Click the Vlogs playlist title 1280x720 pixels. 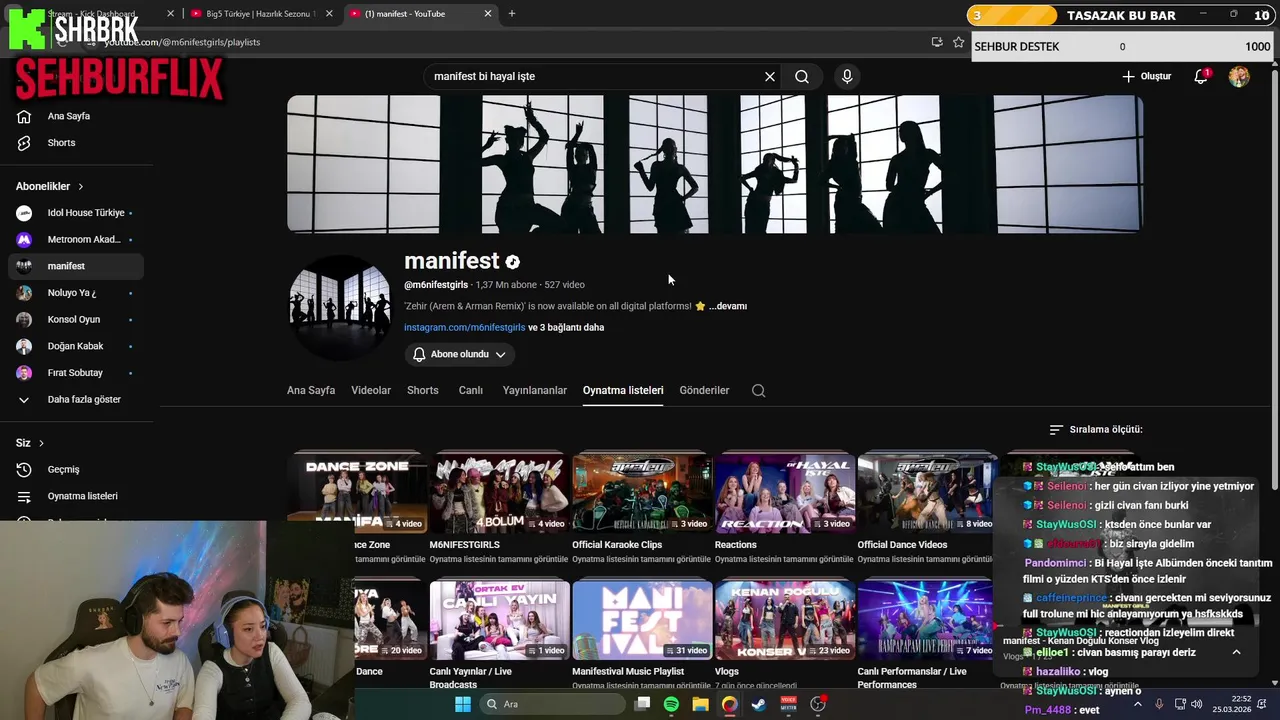click(x=727, y=672)
